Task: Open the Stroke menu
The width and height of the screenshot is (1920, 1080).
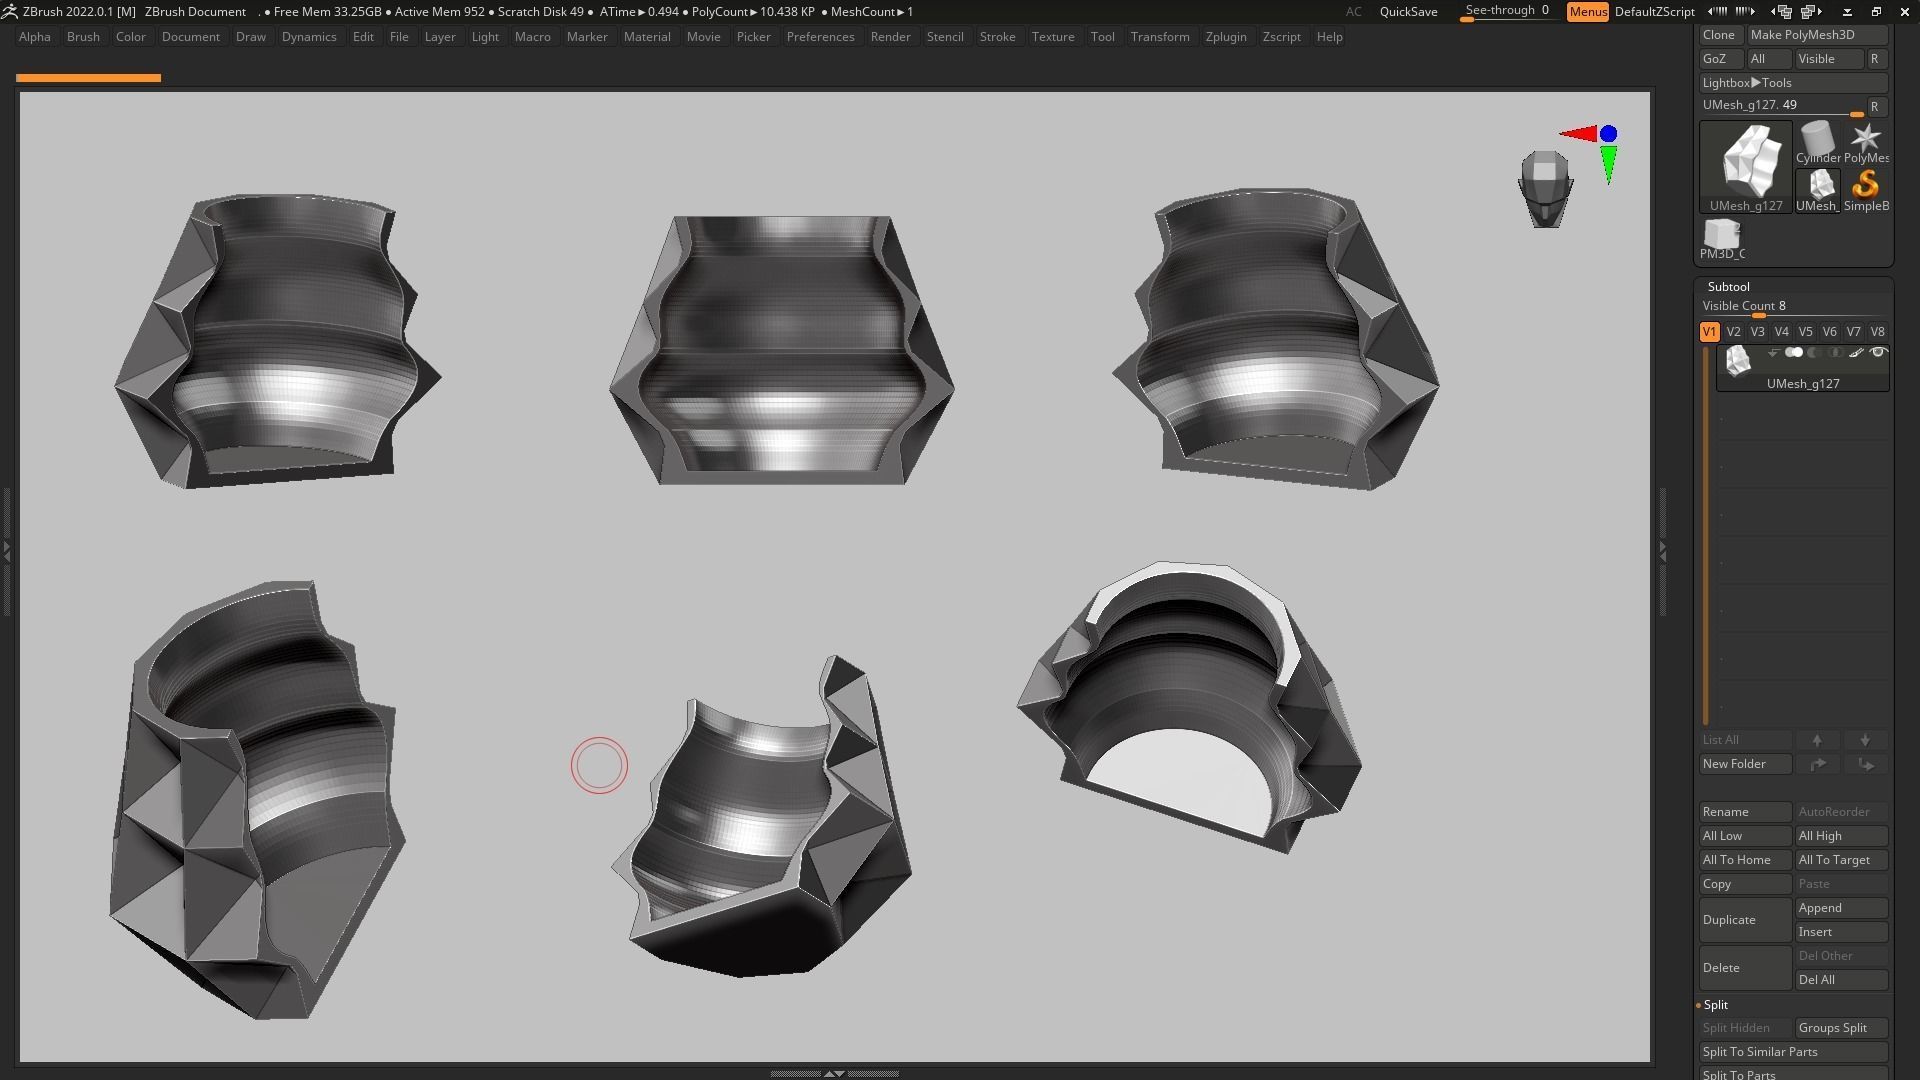Action: (x=997, y=37)
